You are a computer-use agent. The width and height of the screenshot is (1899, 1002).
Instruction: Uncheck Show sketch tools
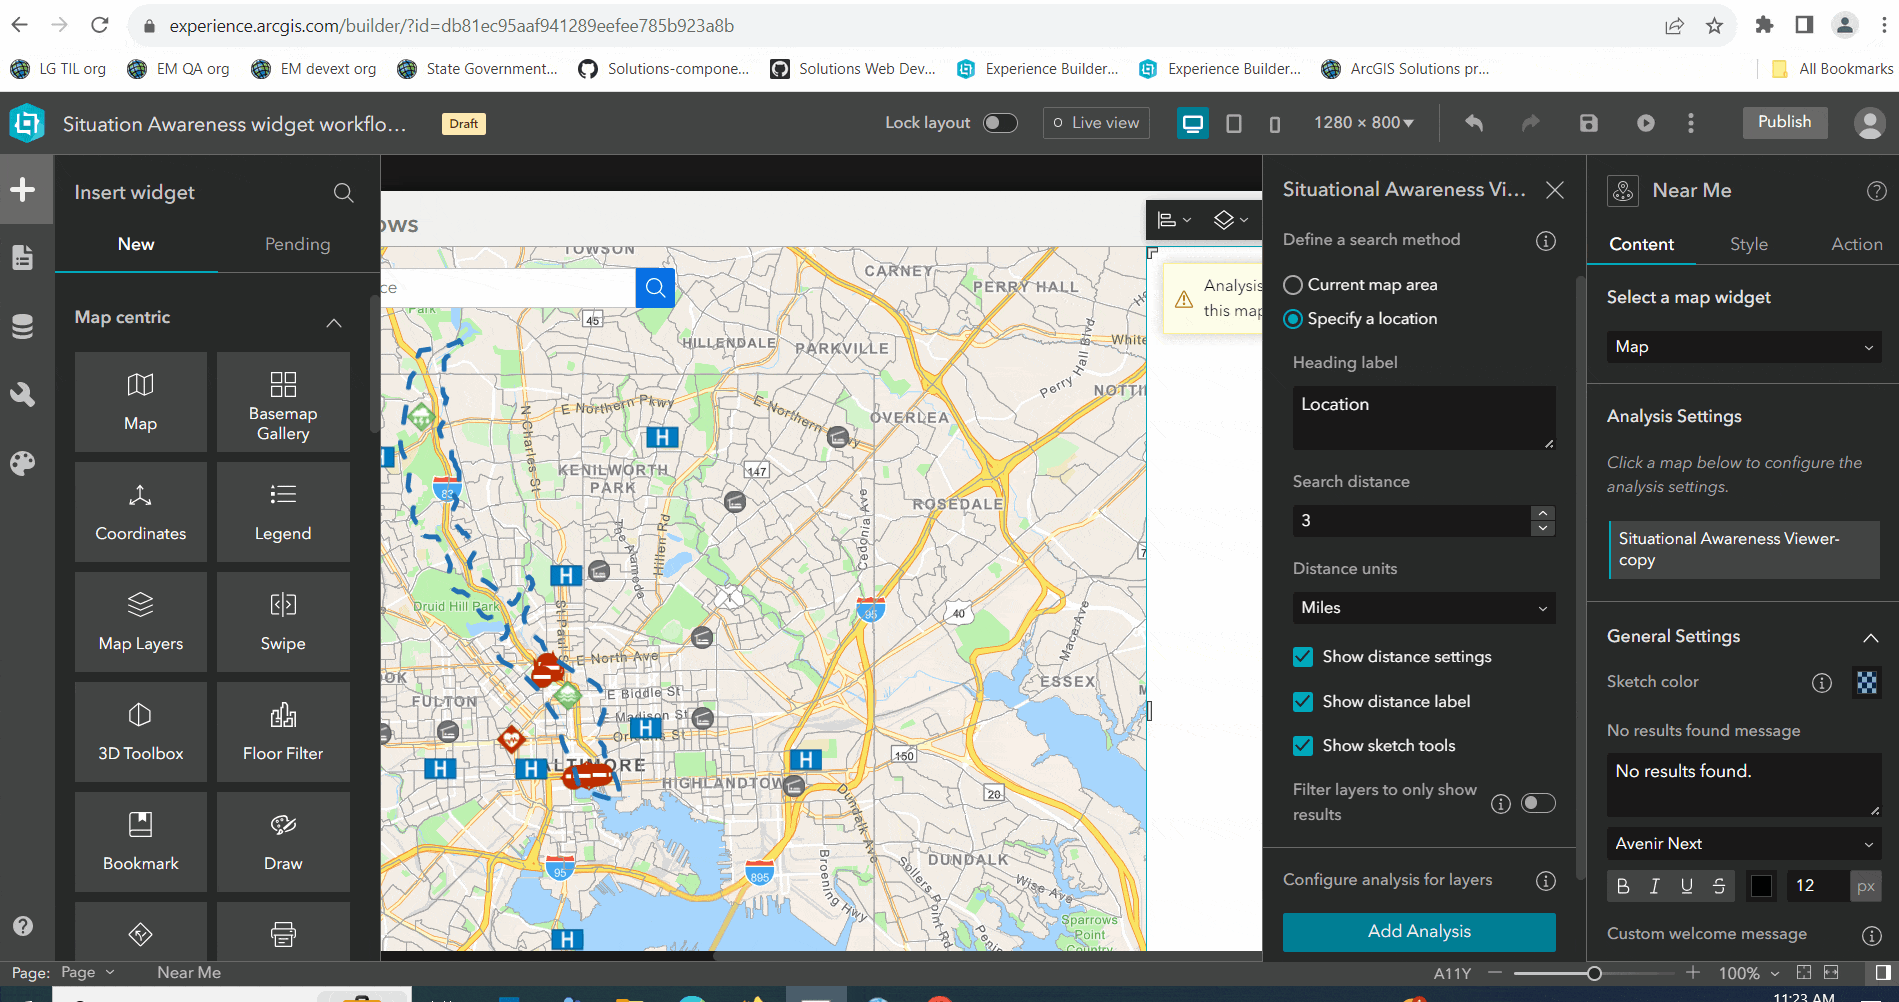point(1303,745)
